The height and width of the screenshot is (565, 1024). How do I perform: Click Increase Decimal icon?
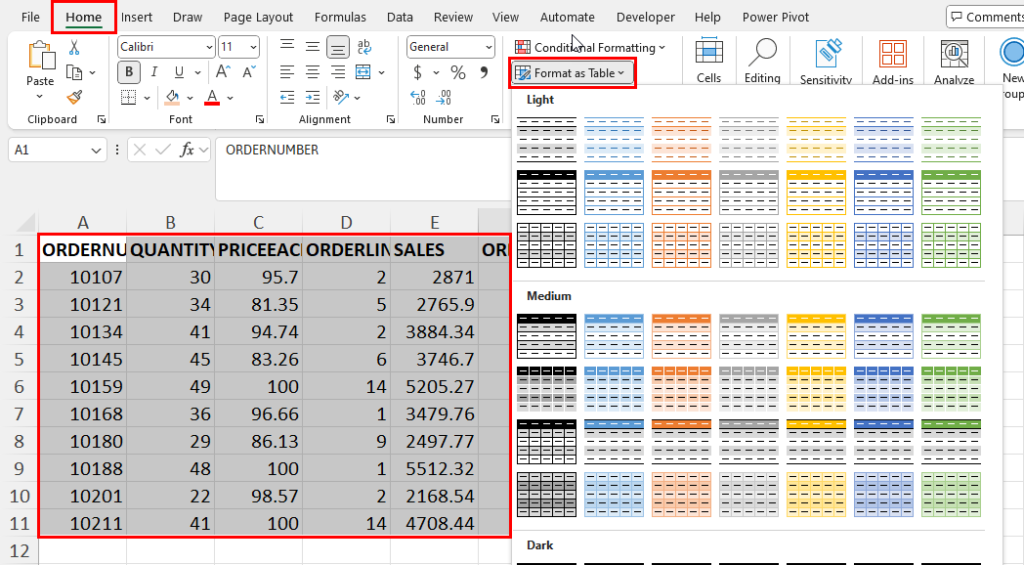(418, 97)
